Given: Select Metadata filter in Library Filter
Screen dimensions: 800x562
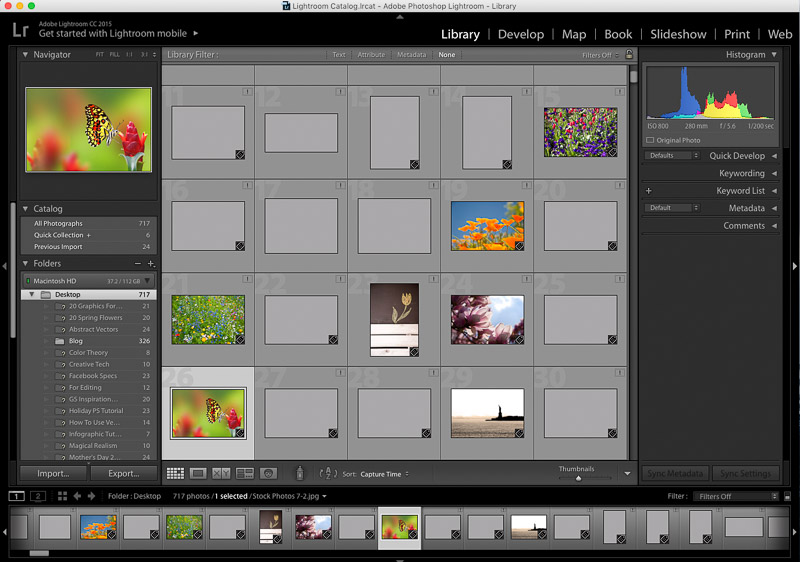Looking at the screenshot, I should point(411,55).
